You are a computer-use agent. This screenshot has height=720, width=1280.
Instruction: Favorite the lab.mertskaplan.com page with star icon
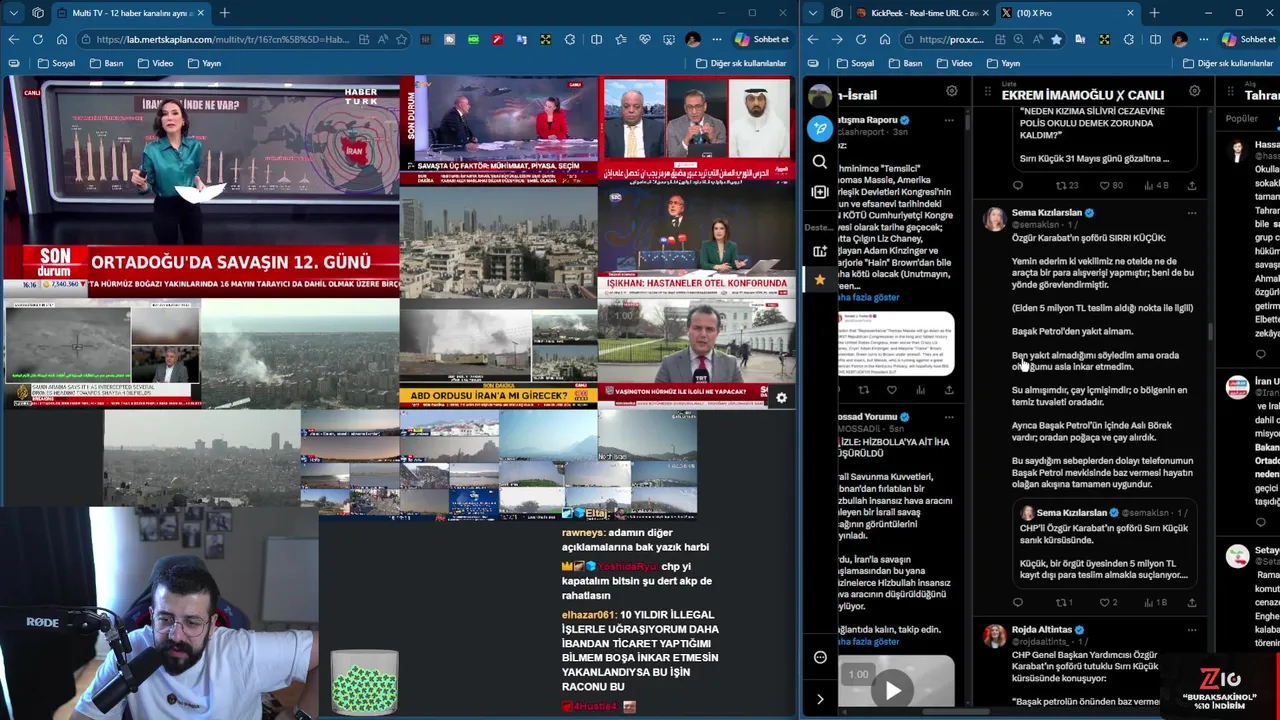pyautogui.click(x=401, y=39)
